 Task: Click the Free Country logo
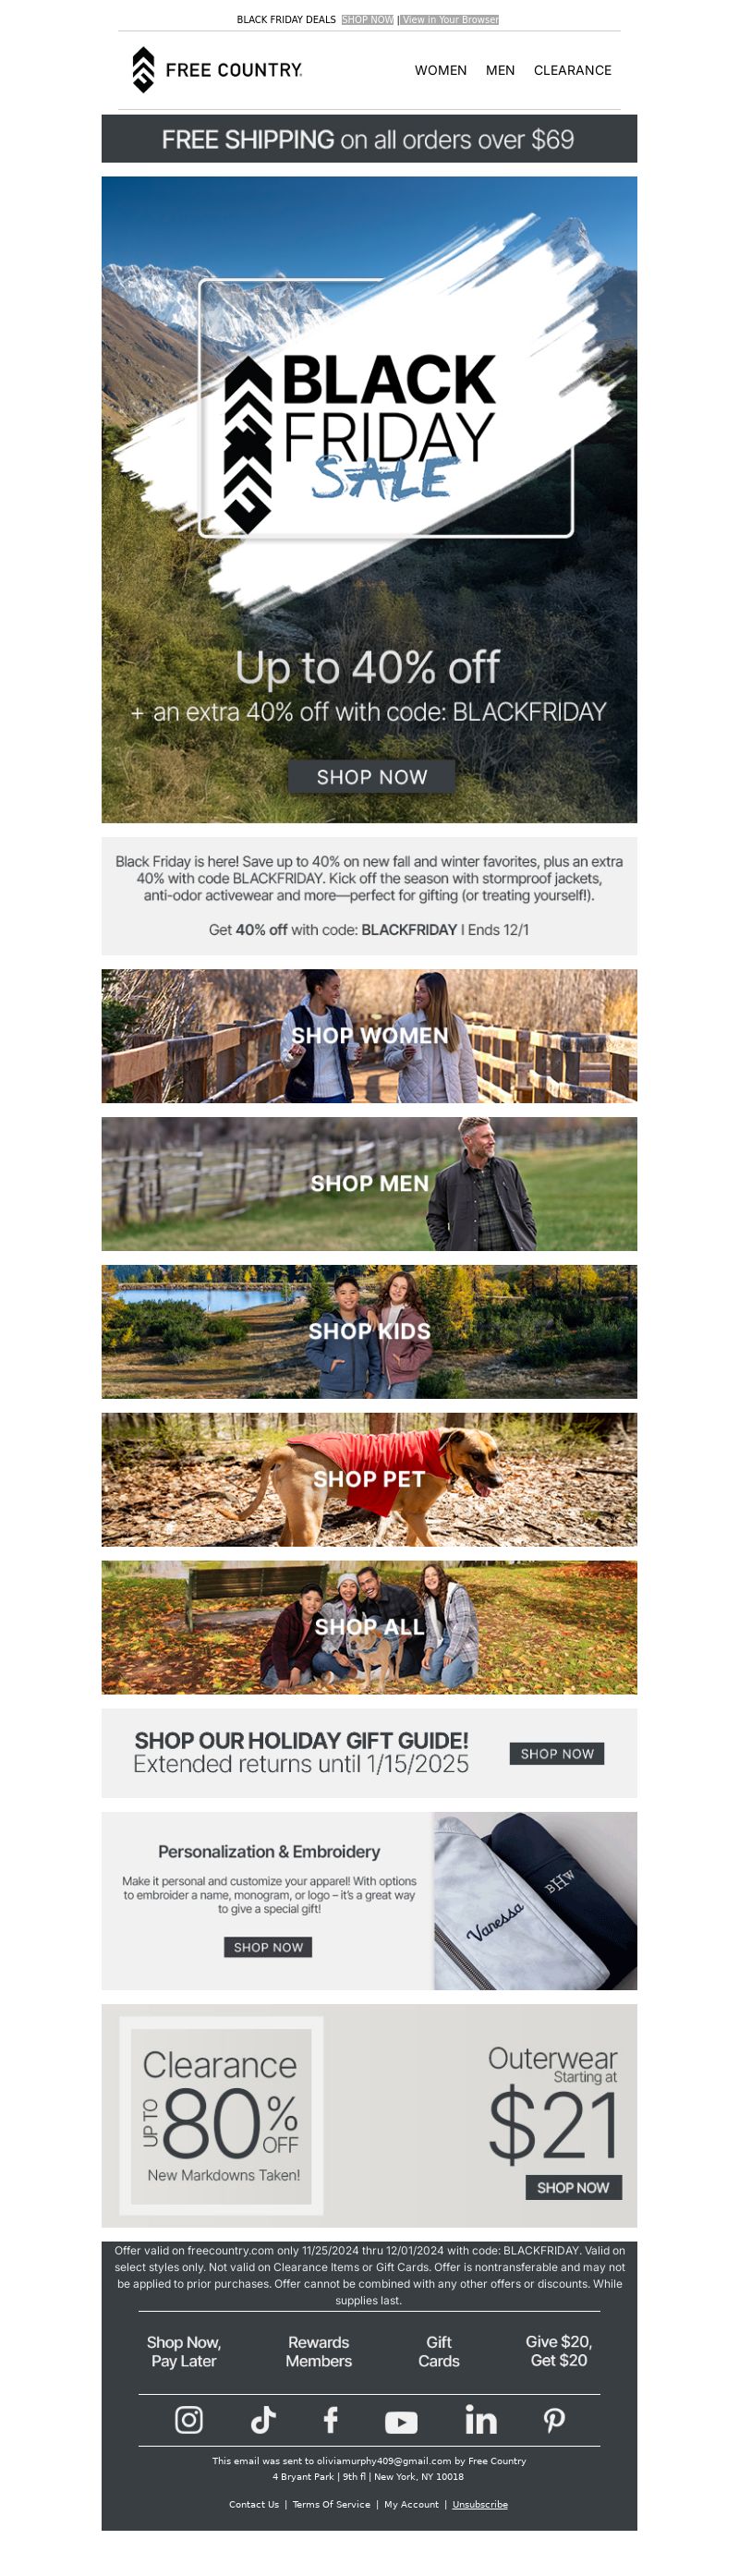pyautogui.click(x=217, y=70)
